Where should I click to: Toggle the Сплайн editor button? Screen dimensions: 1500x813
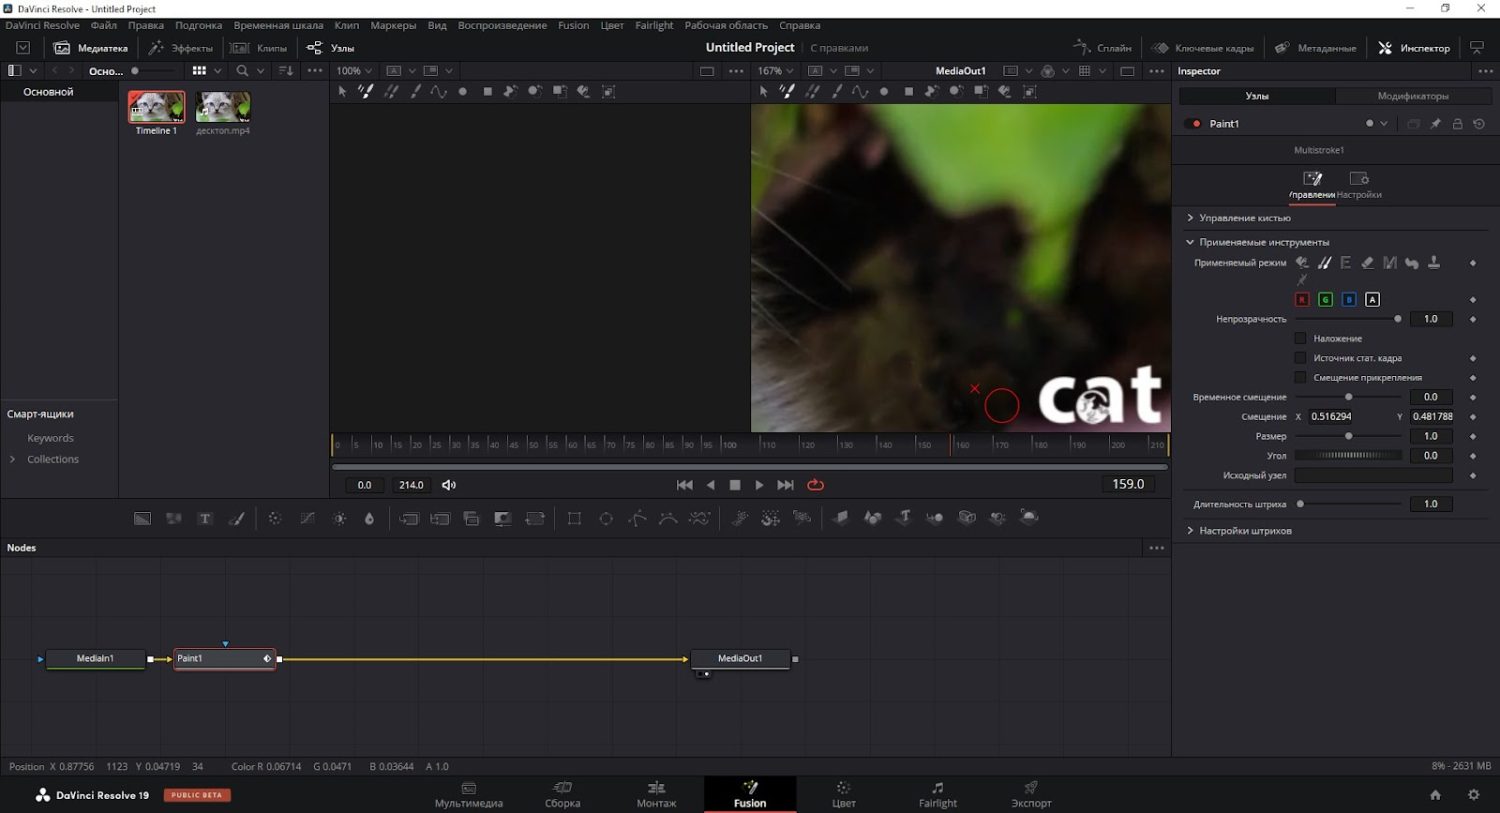coord(1102,48)
